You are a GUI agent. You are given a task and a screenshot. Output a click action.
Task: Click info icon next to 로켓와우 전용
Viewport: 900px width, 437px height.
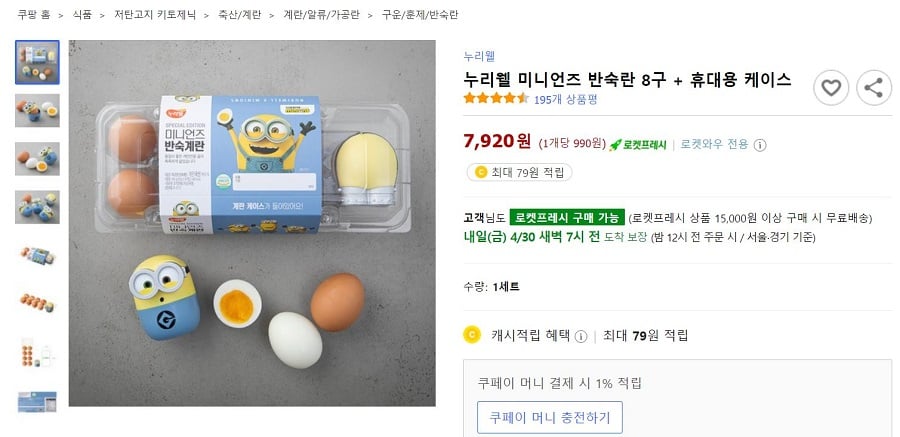pyautogui.click(x=760, y=144)
